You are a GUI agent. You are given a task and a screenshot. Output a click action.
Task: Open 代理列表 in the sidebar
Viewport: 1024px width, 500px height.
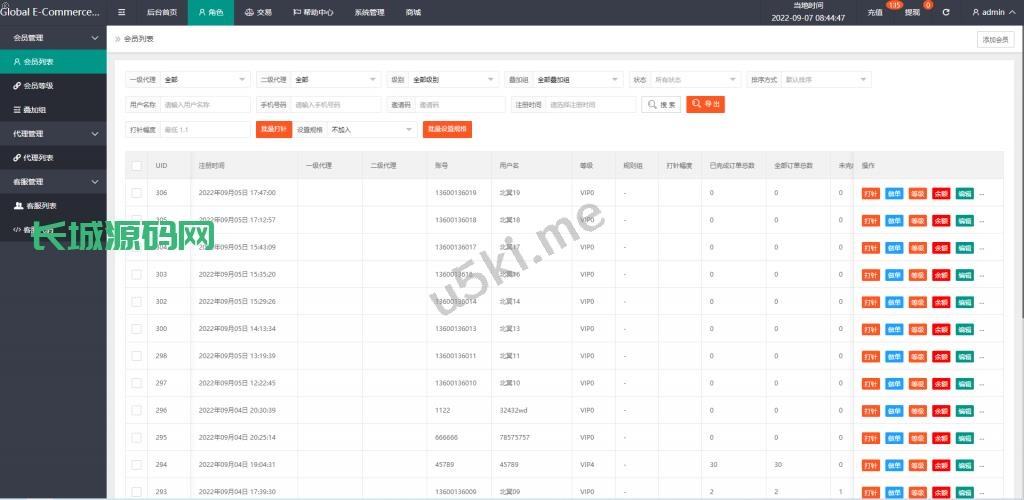click(x=38, y=157)
